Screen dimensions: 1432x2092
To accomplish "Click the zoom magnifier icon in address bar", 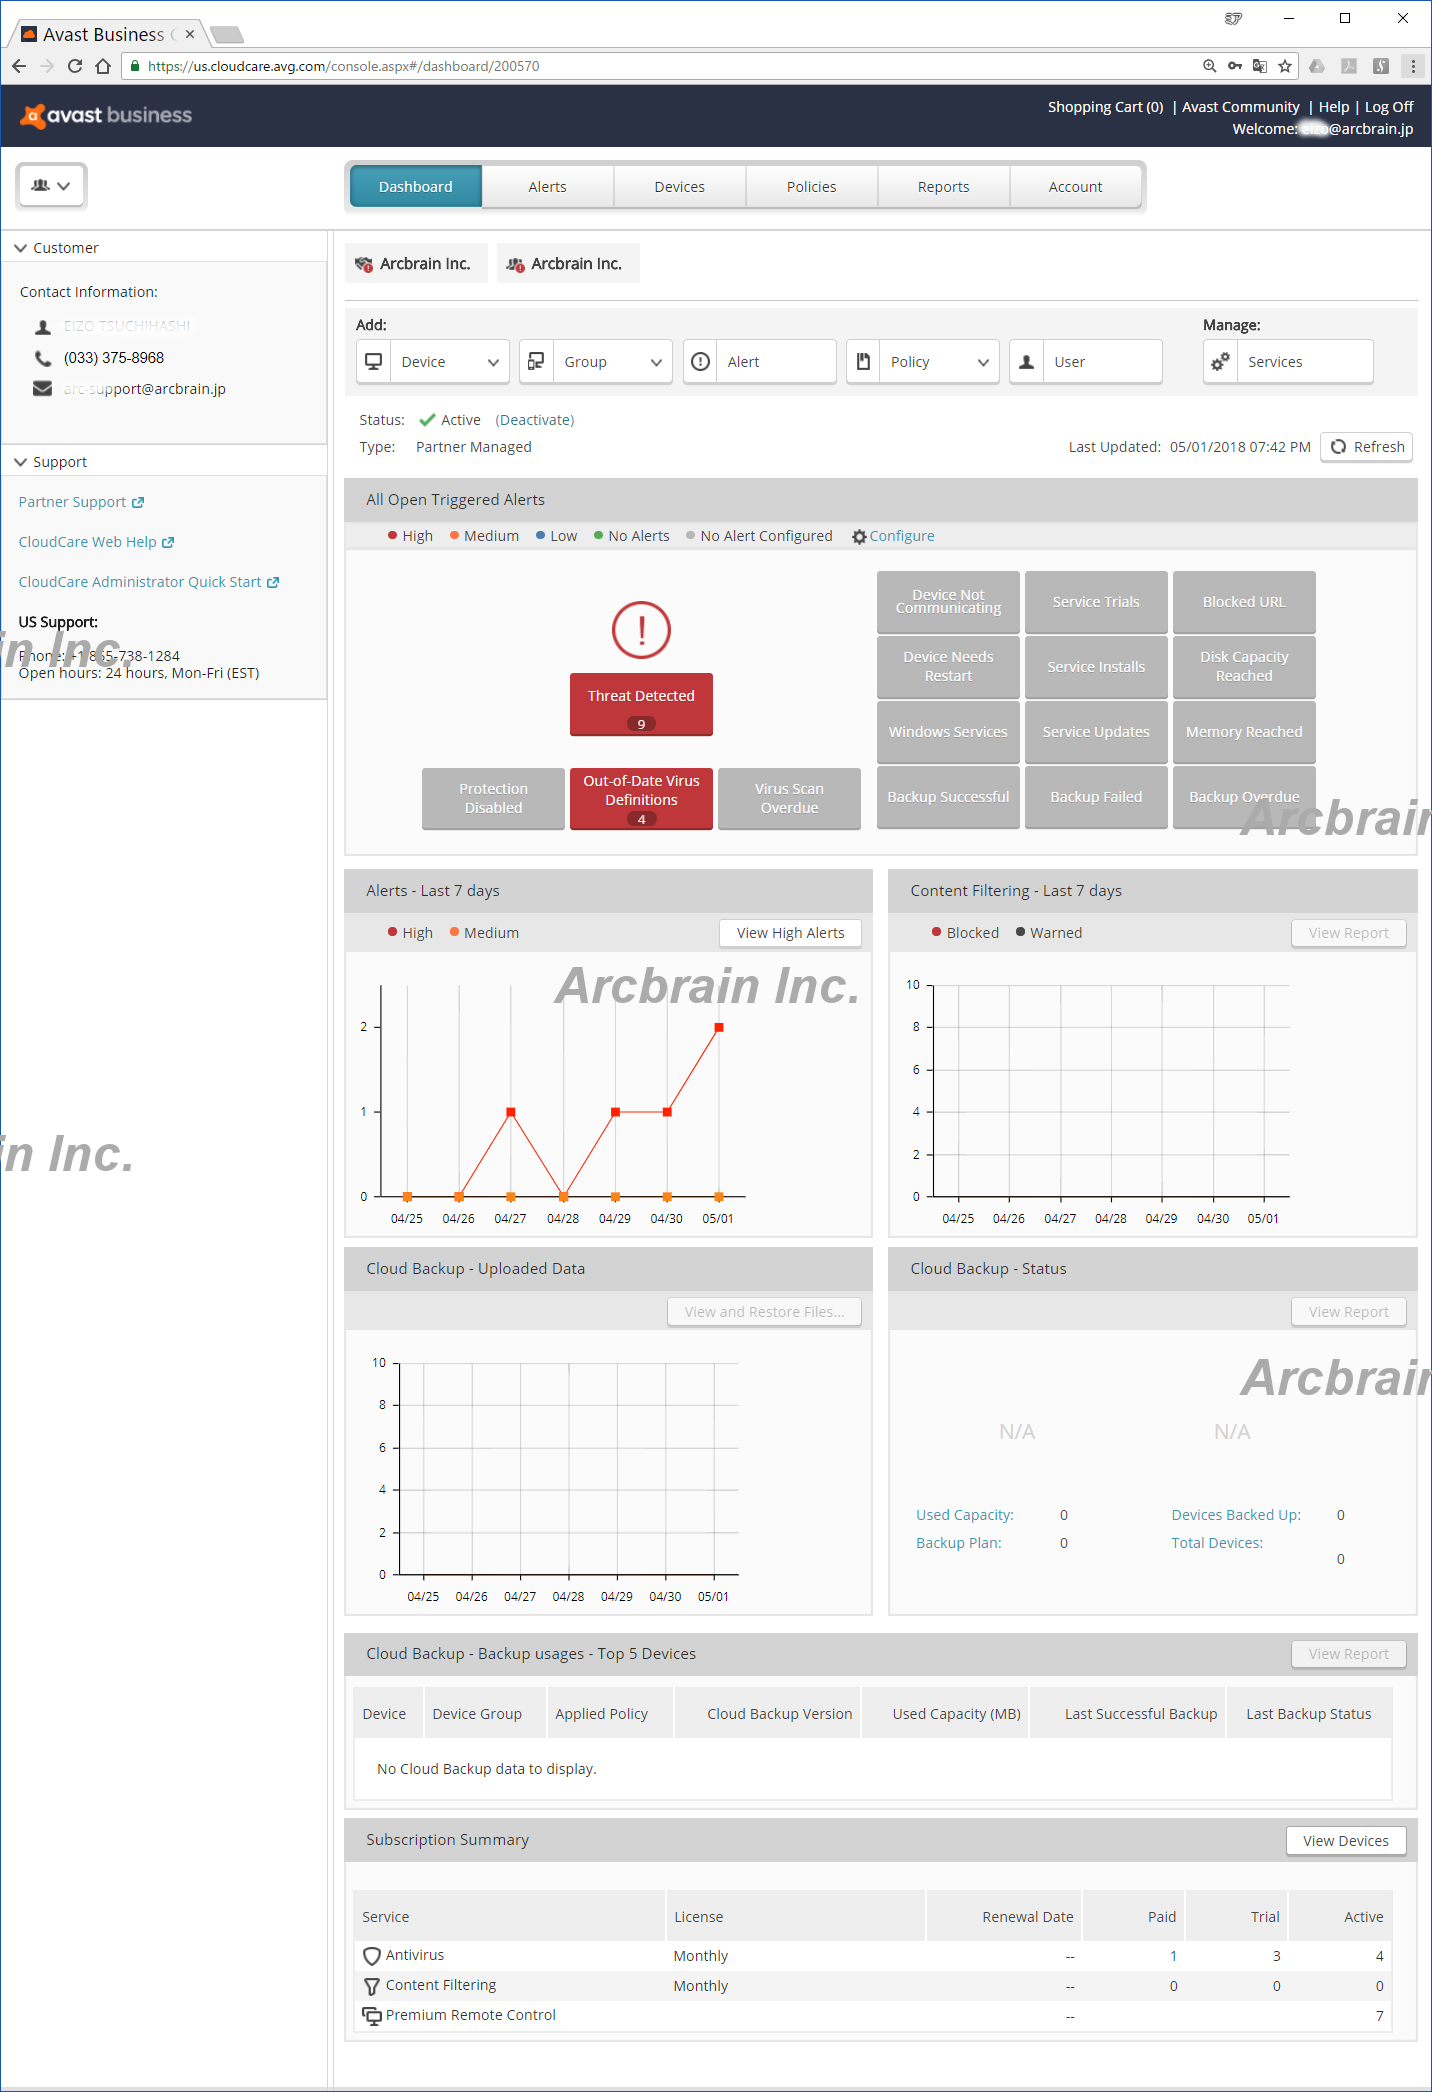I will 1209,66.
